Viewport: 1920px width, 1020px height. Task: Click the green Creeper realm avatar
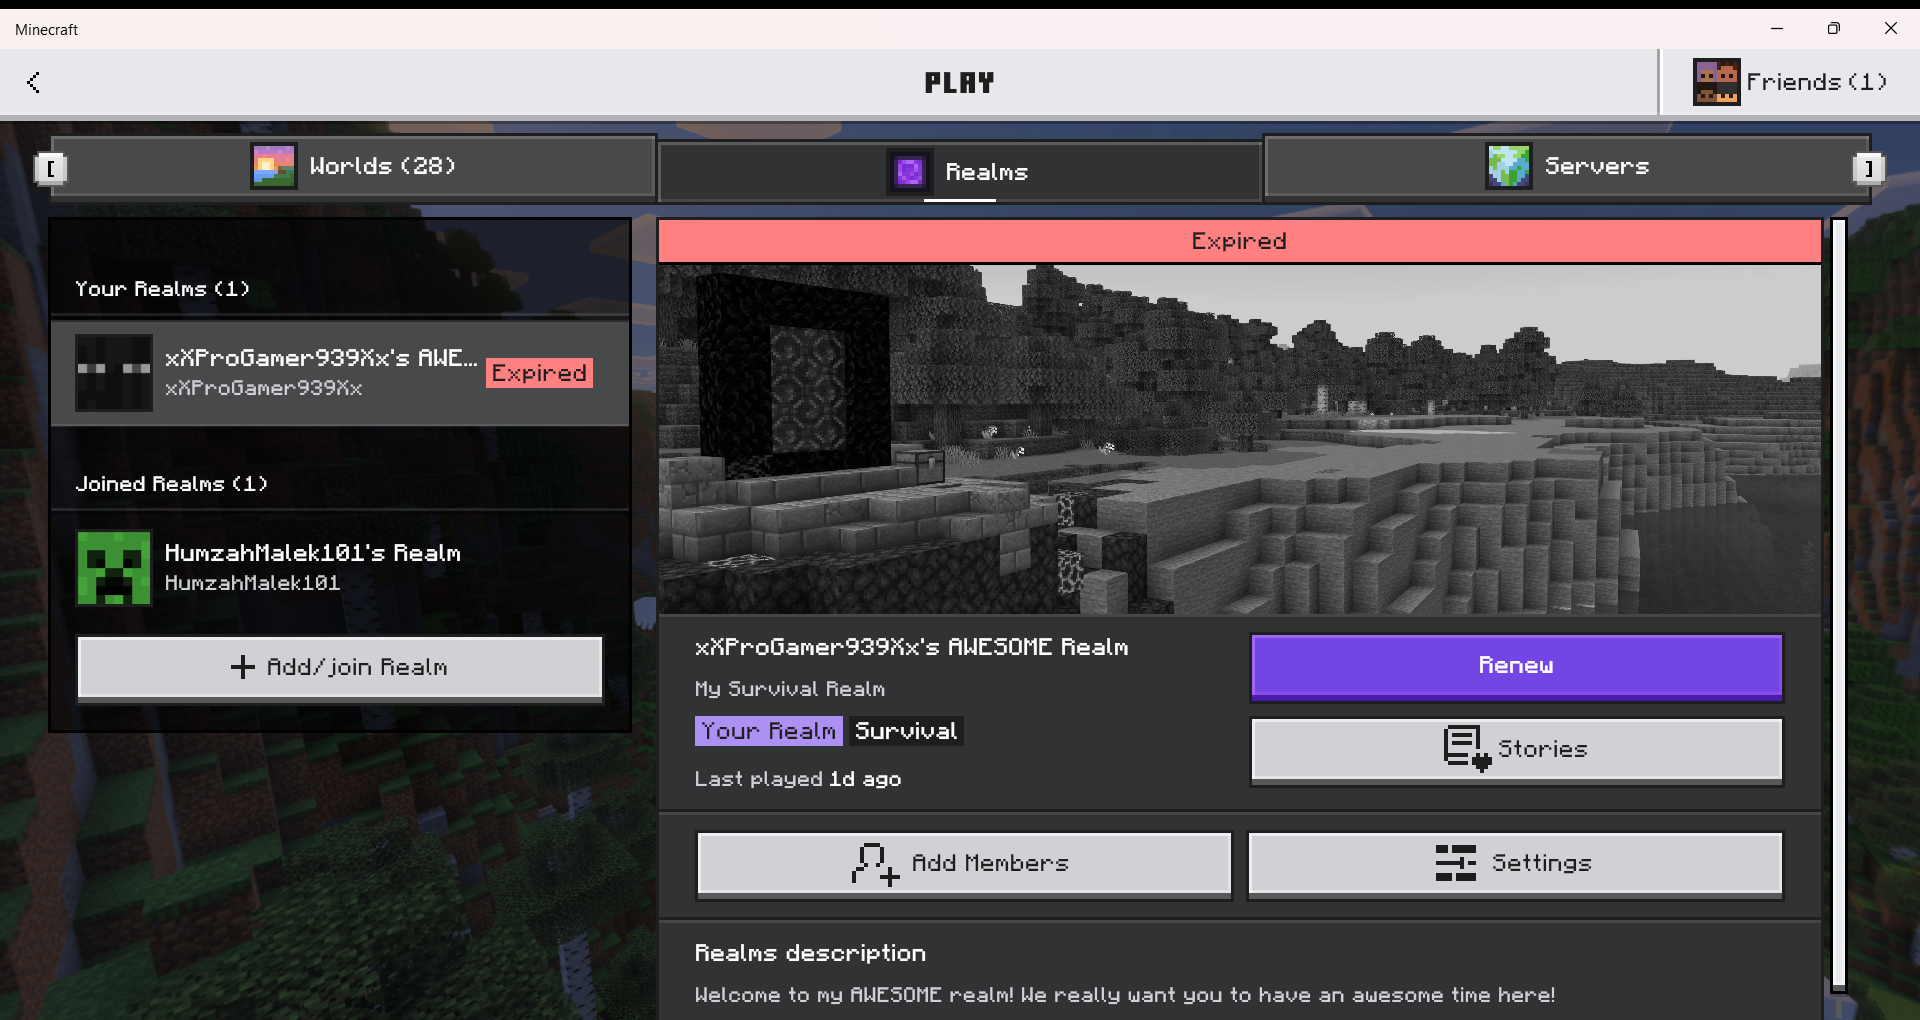coord(114,568)
